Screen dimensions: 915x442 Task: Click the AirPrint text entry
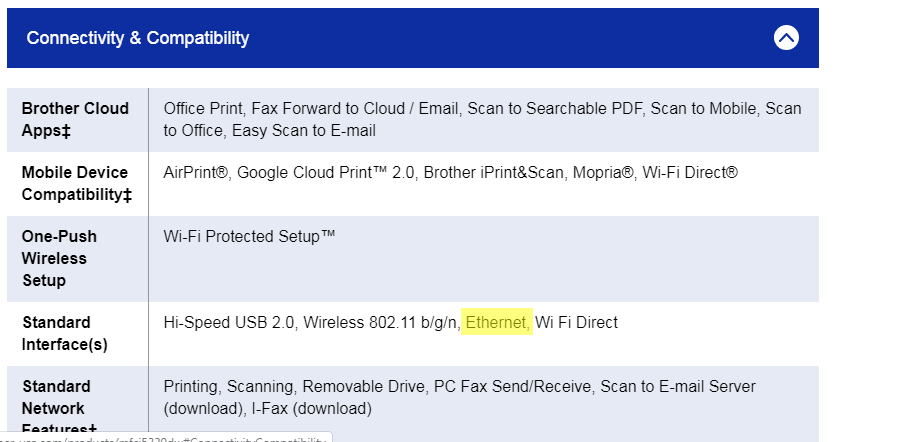(195, 172)
